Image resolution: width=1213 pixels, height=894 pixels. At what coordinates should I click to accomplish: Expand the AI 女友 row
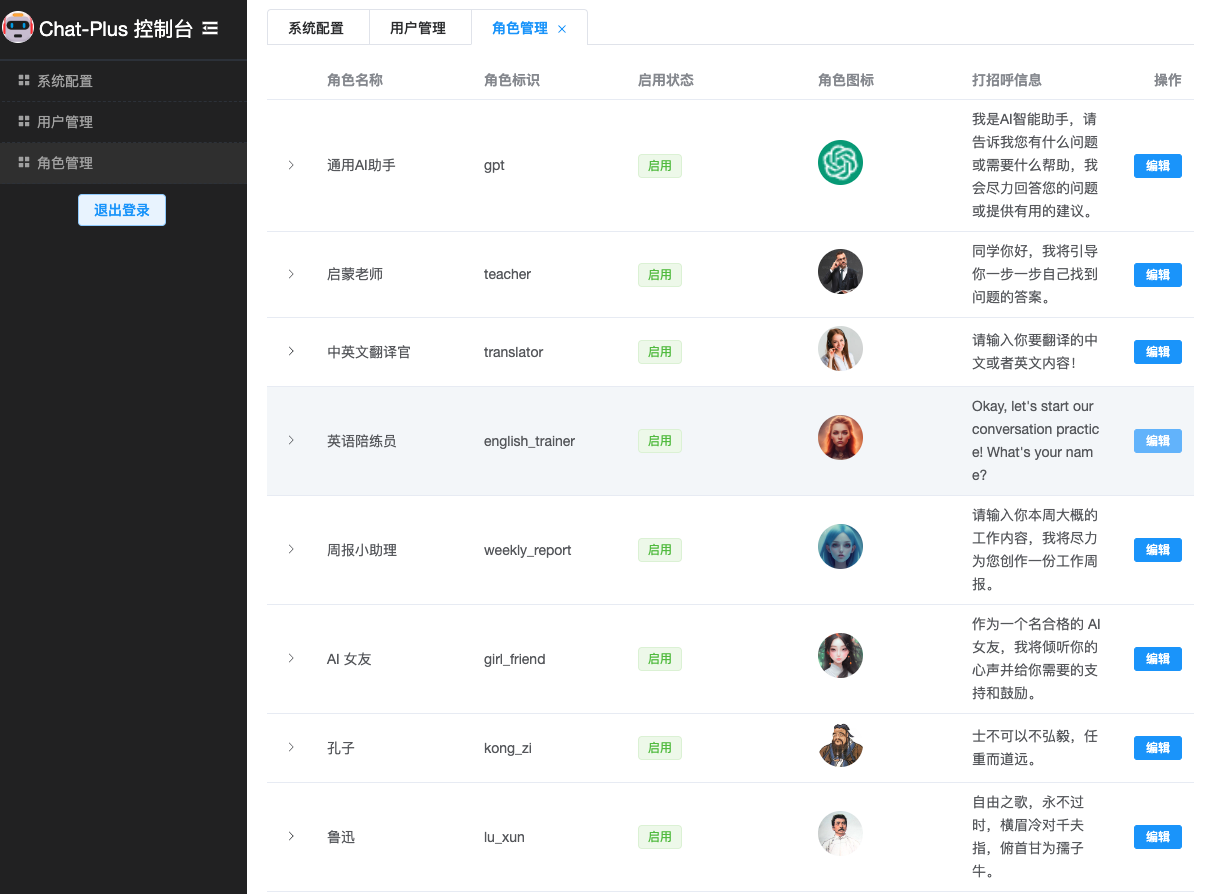click(291, 658)
